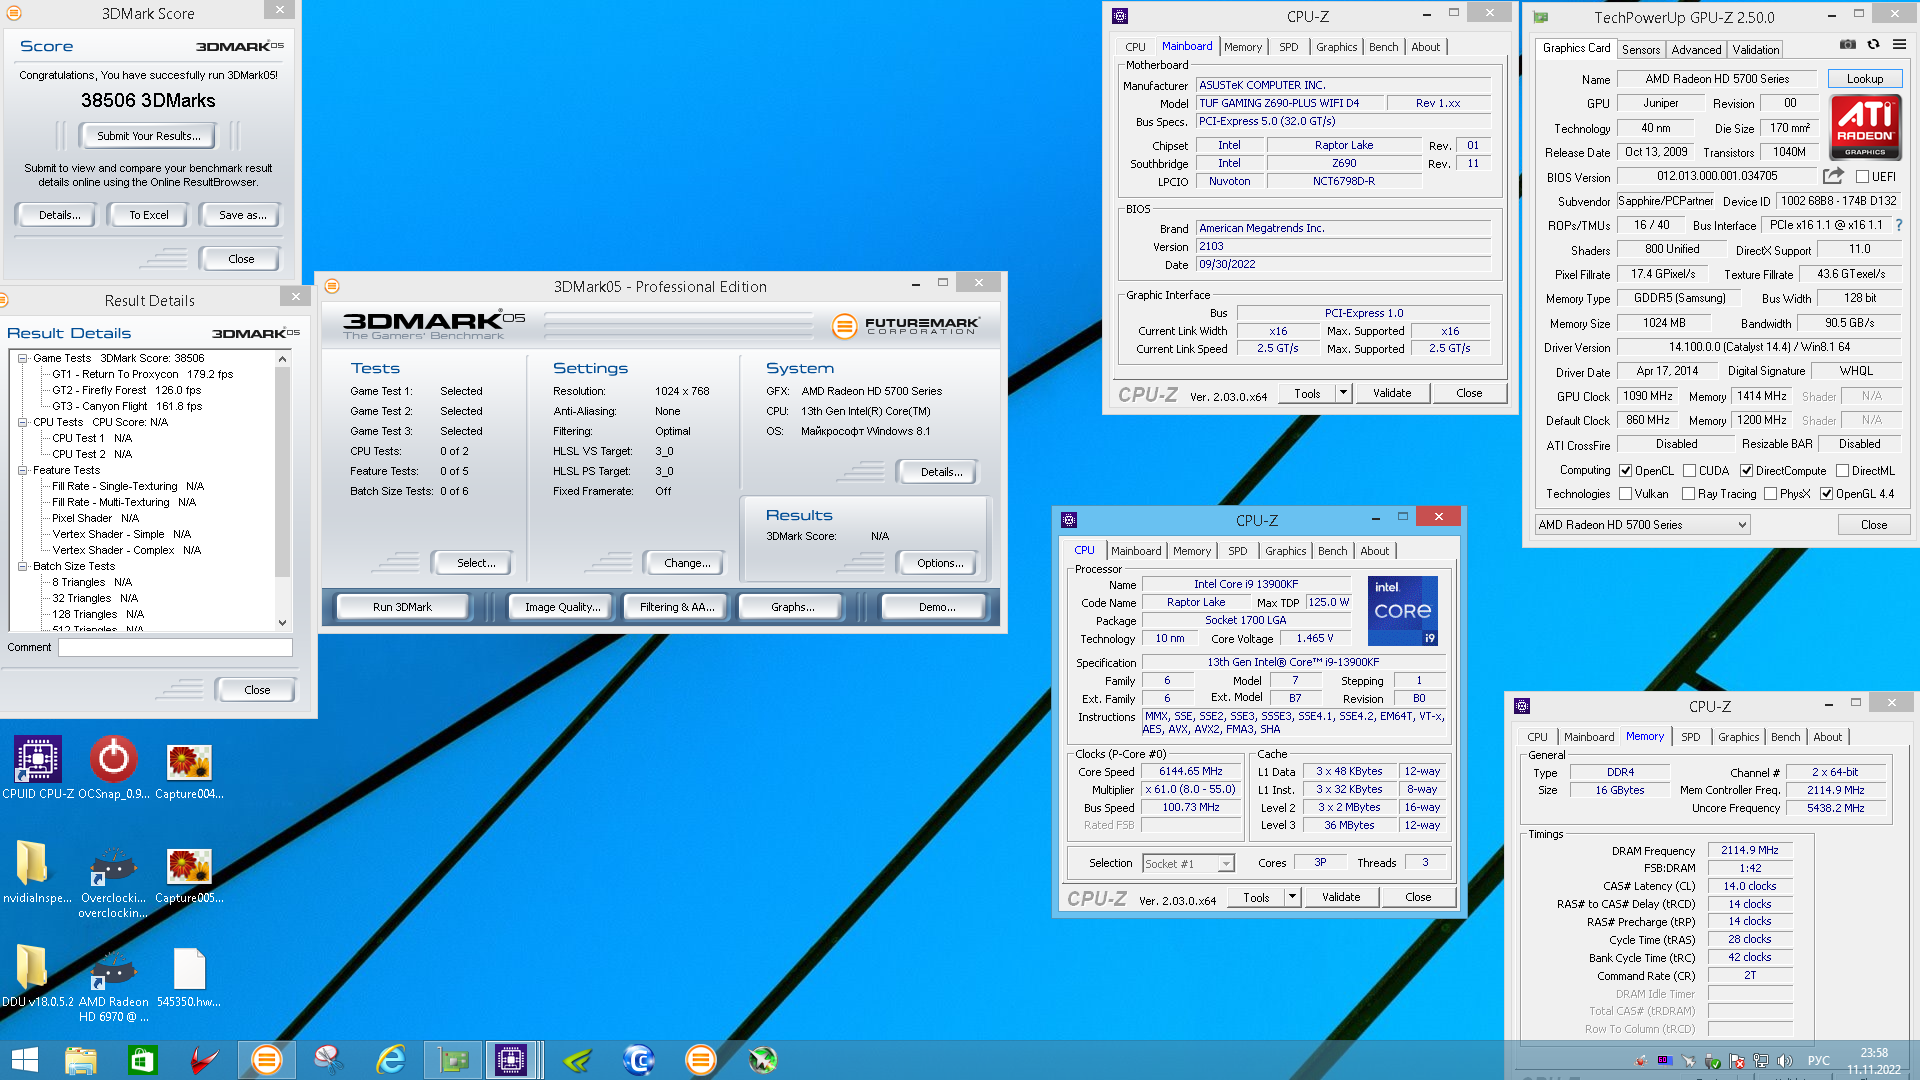1920x1080 pixels.
Task: Switch to GPU-Z from the taskbar
Action: (453, 1060)
